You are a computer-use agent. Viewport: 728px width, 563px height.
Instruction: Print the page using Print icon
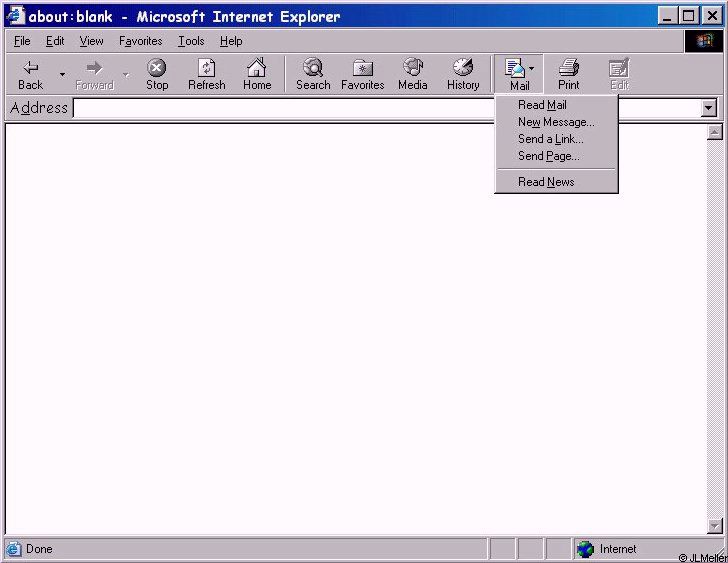click(569, 68)
